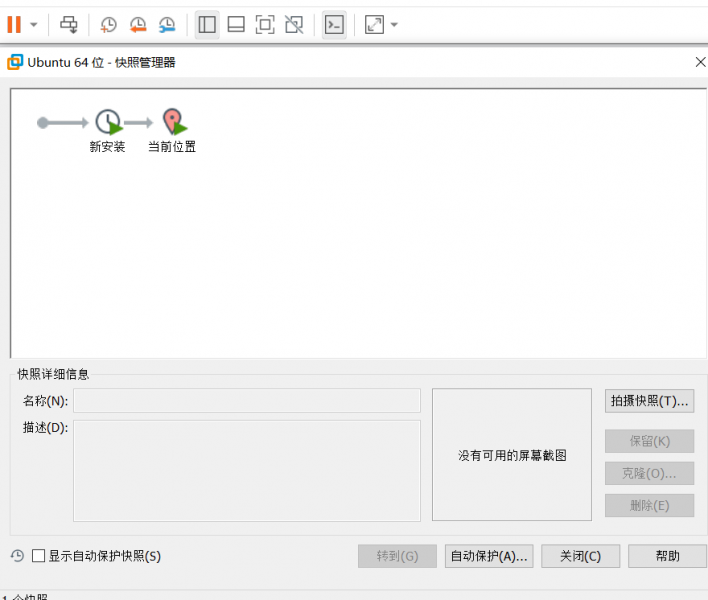Click the console view terminal icon
Viewport: 708px width, 600px height.
coord(335,25)
